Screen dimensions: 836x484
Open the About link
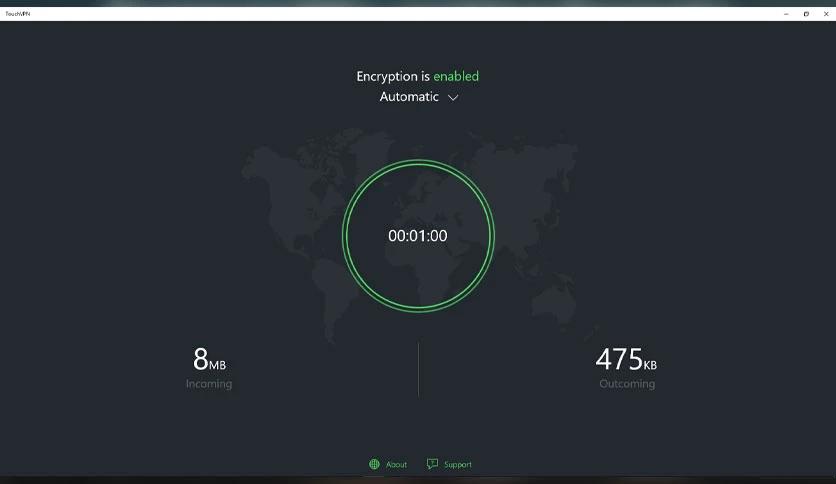[x=396, y=465]
